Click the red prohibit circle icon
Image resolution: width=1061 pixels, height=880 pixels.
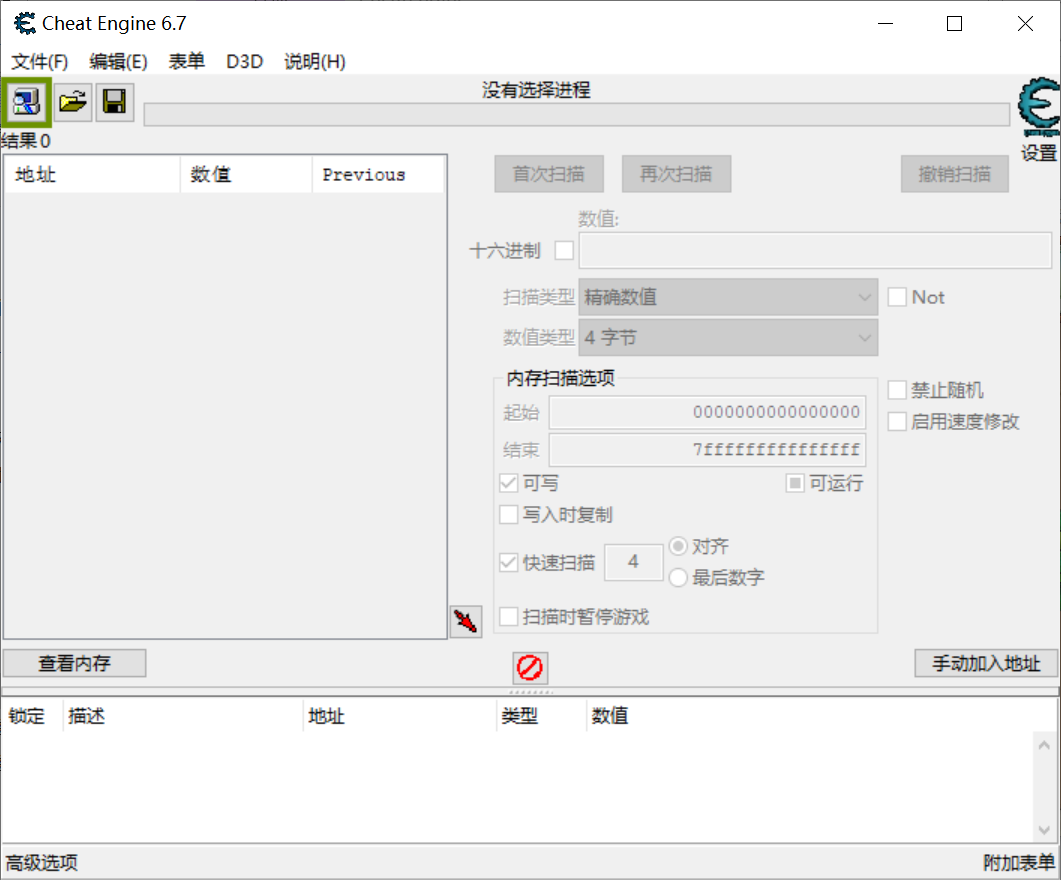[x=529, y=668]
